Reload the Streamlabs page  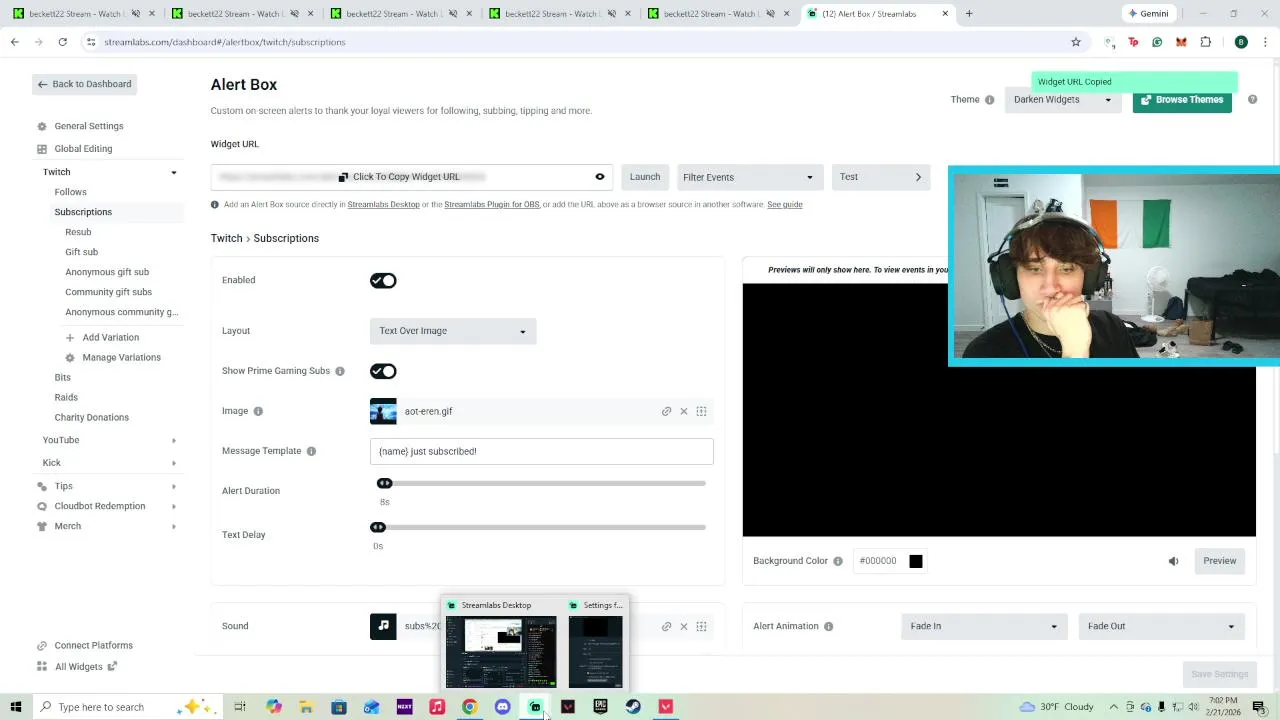click(62, 42)
